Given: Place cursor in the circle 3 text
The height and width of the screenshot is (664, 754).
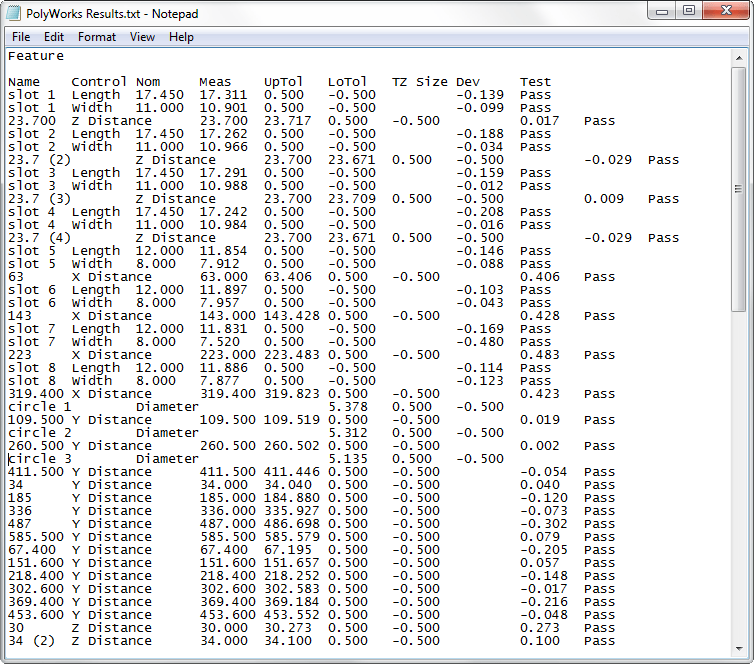Looking at the screenshot, I should [x=39, y=459].
